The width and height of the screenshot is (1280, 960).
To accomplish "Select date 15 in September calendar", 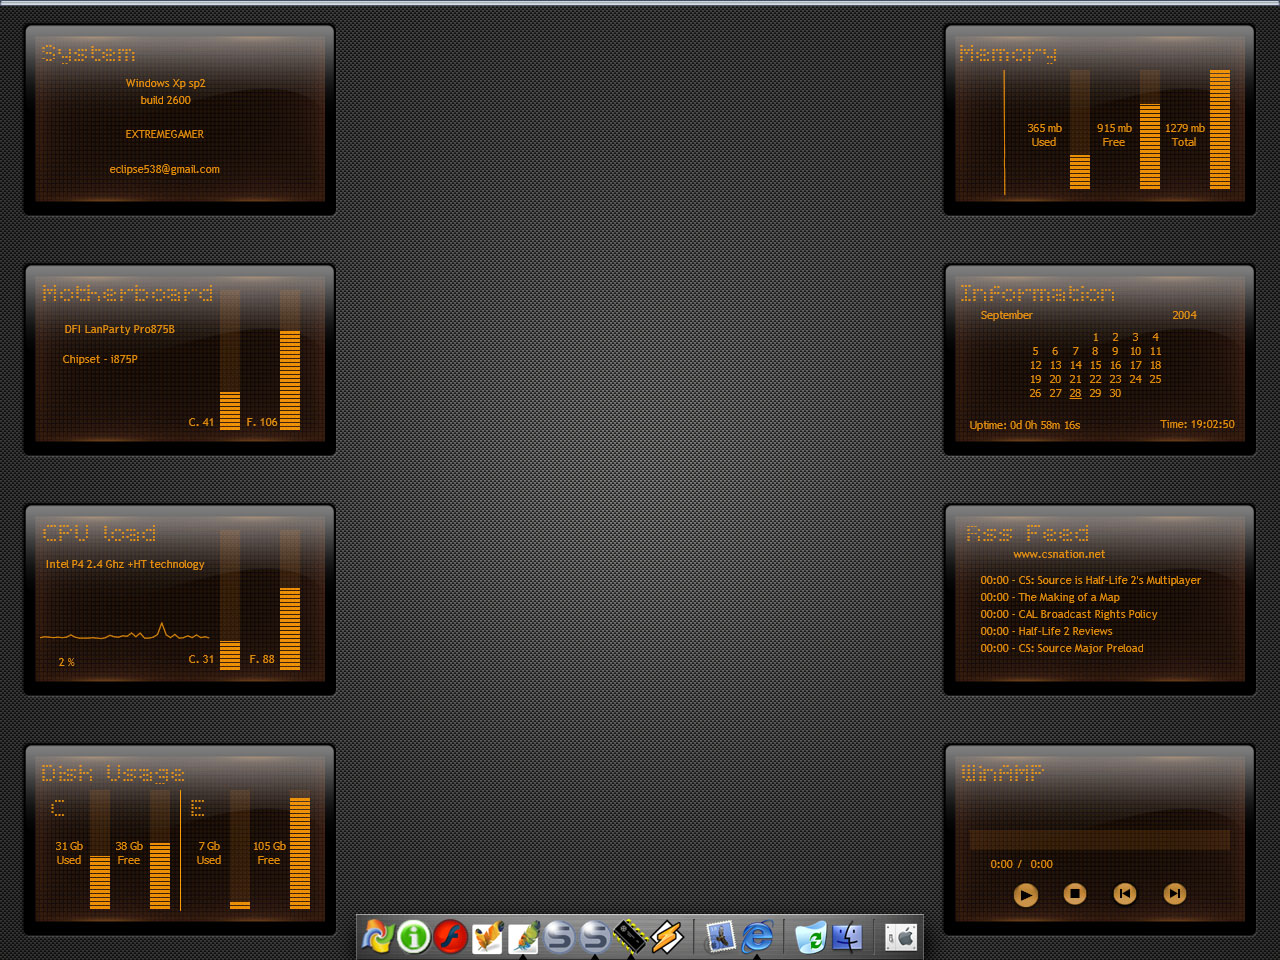I will coord(1095,365).
